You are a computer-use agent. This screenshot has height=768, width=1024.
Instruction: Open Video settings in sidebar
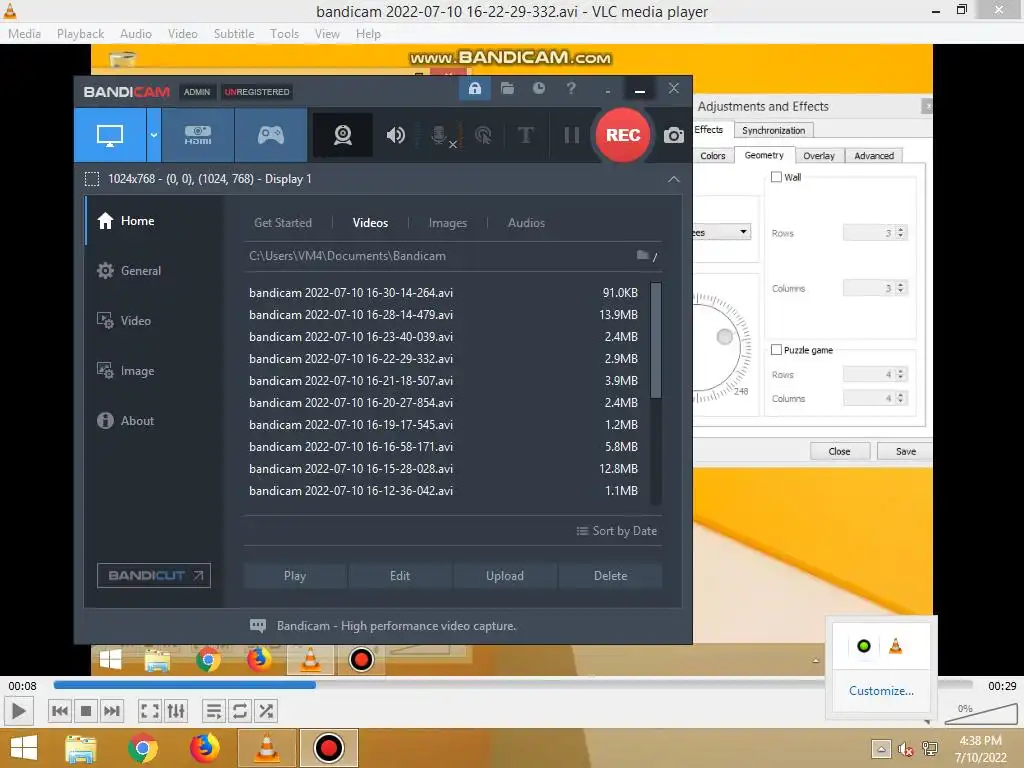click(x=124, y=321)
